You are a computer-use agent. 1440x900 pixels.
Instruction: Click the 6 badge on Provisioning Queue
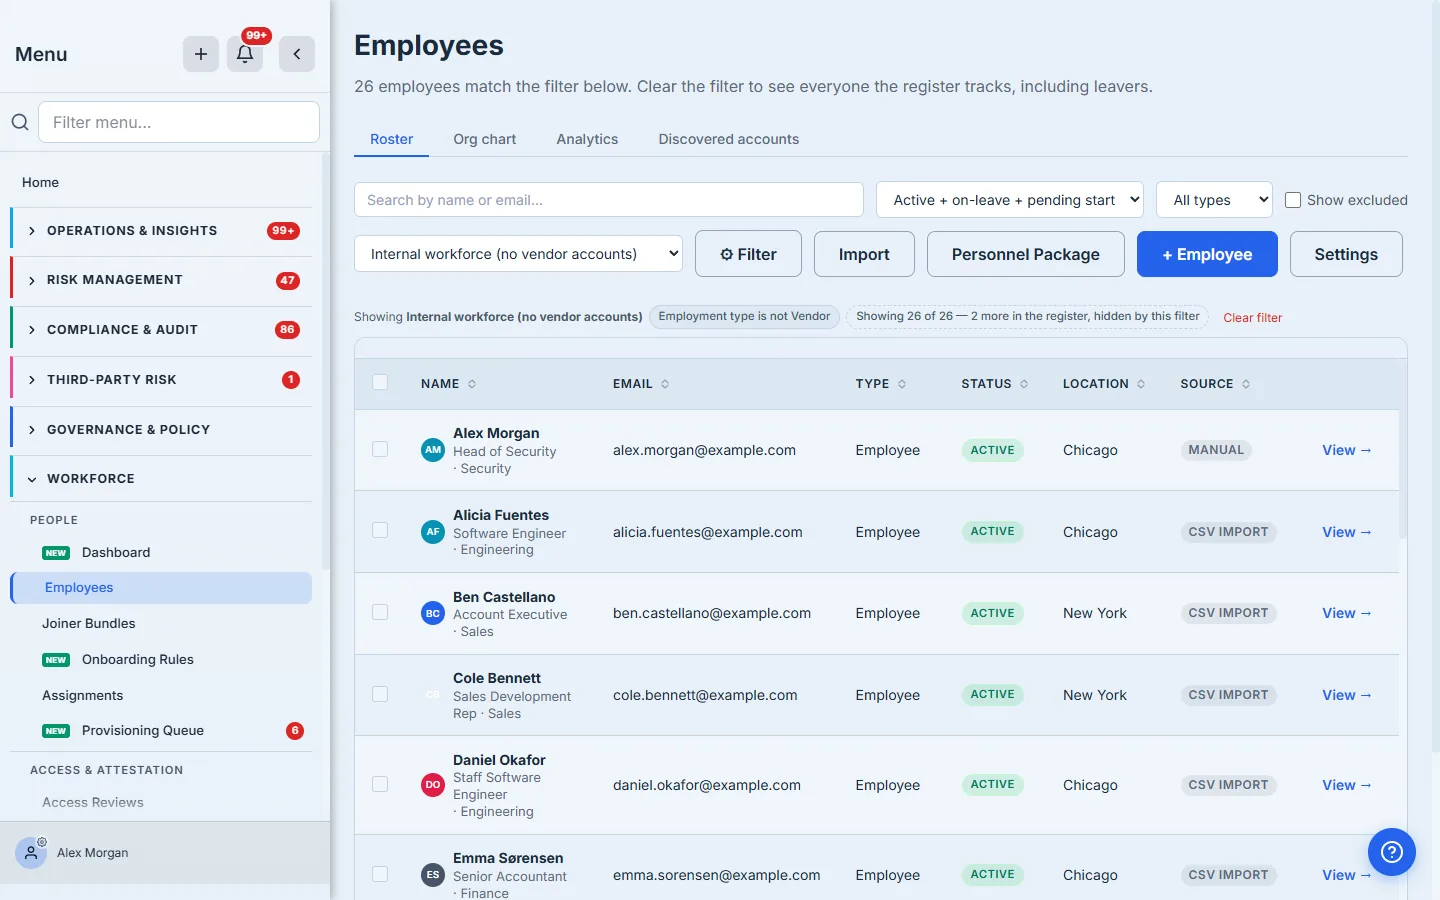295,731
